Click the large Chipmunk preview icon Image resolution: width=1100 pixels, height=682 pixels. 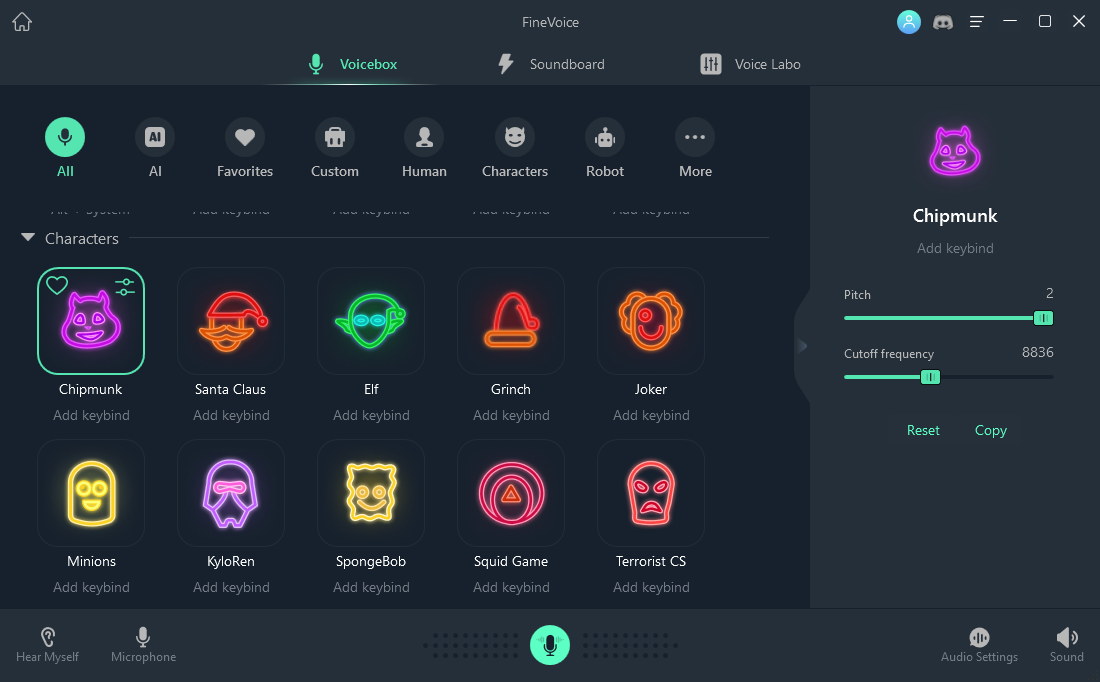click(955, 151)
